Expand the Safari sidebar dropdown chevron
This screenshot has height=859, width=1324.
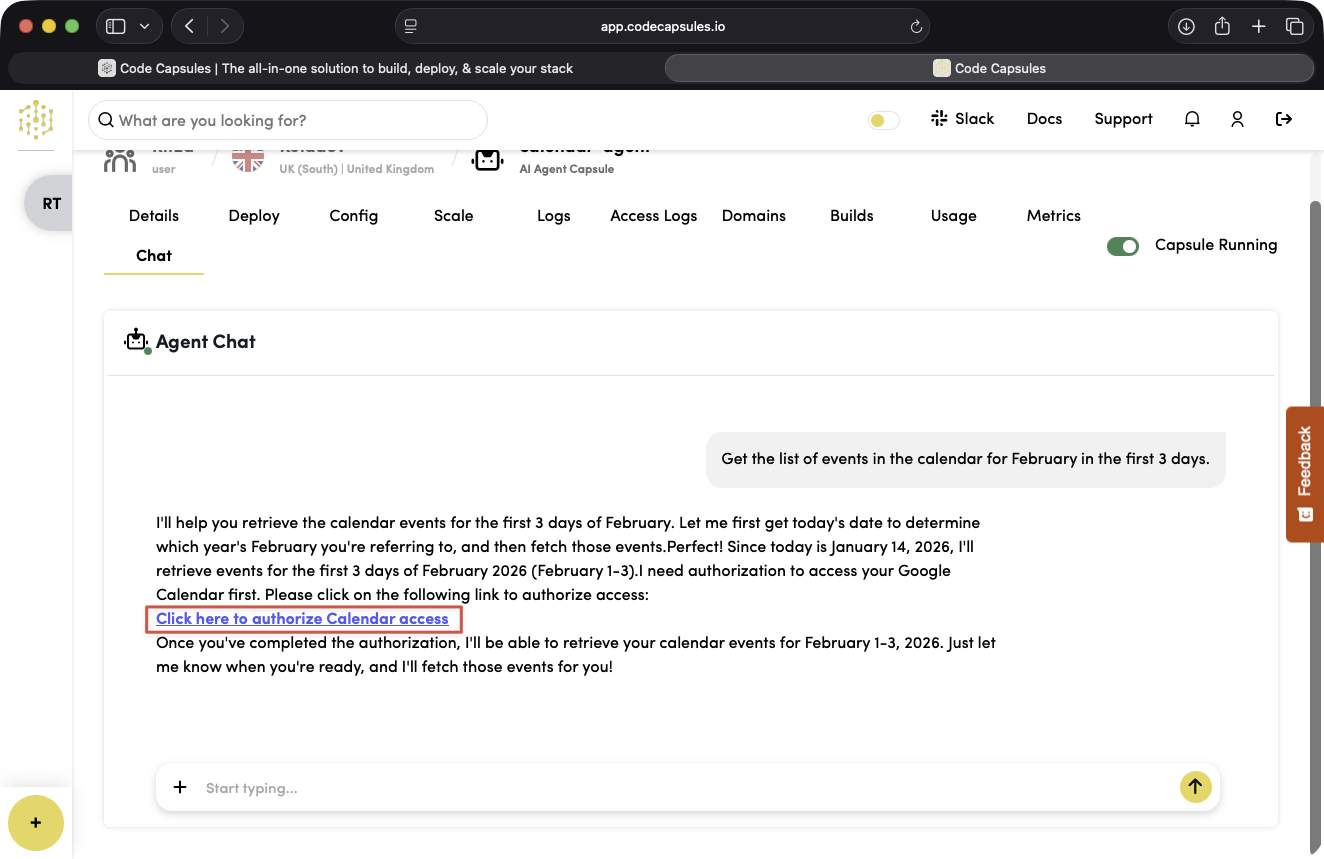[x=145, y=27]
